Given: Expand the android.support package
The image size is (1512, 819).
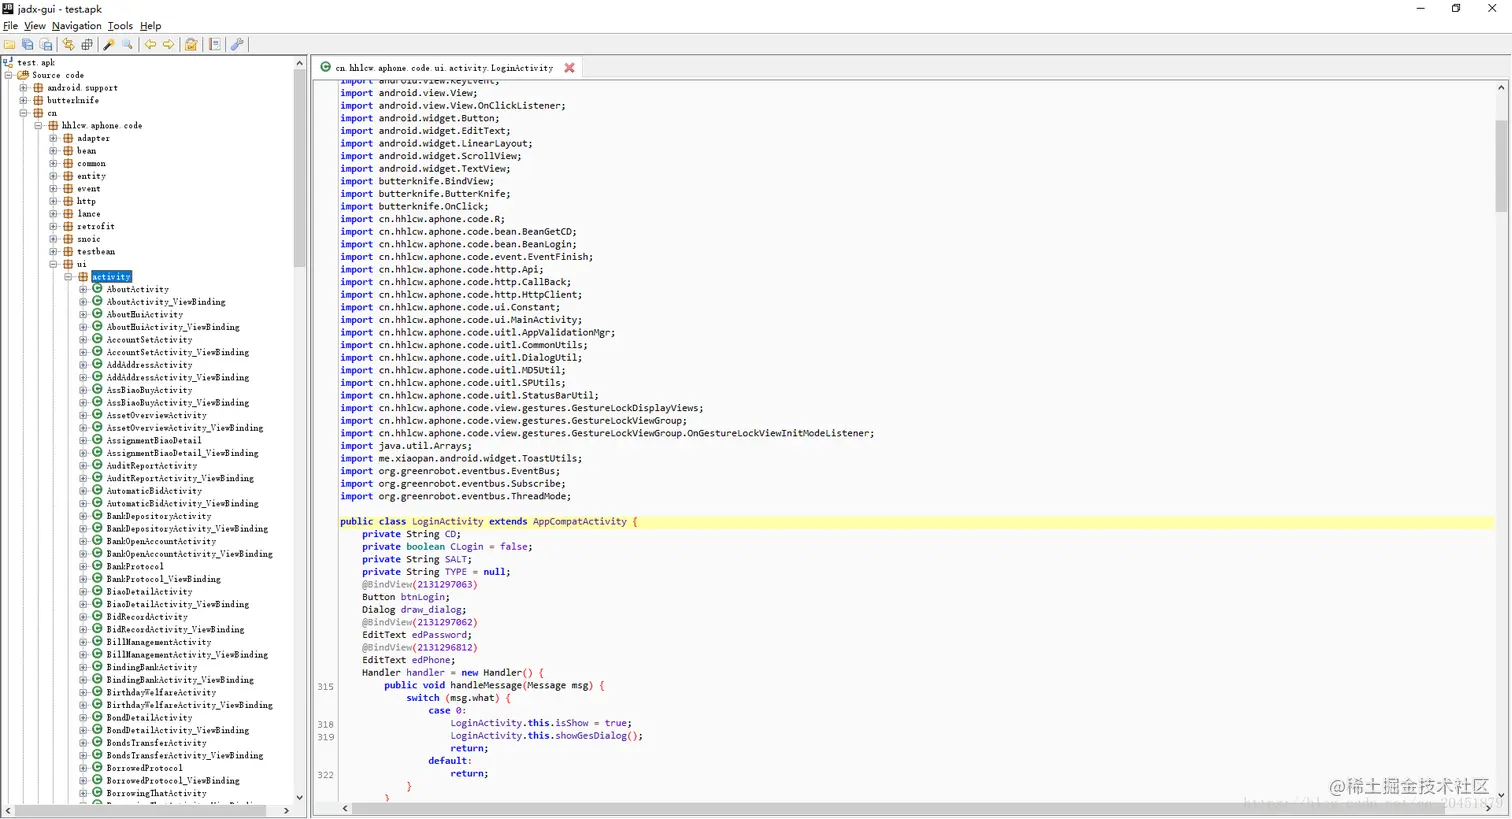Looking at the screenshot, I should pos(23,88).
